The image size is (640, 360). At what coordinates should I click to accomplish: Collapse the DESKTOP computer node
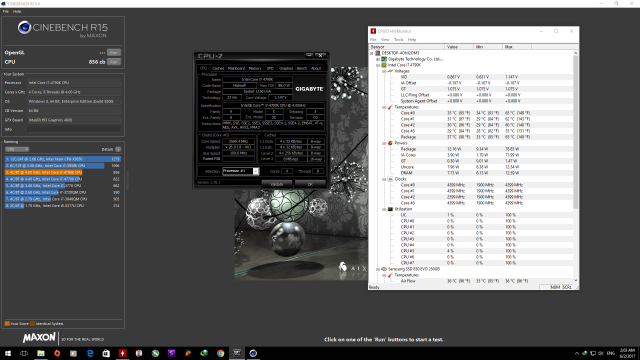[x=372, y=53]
